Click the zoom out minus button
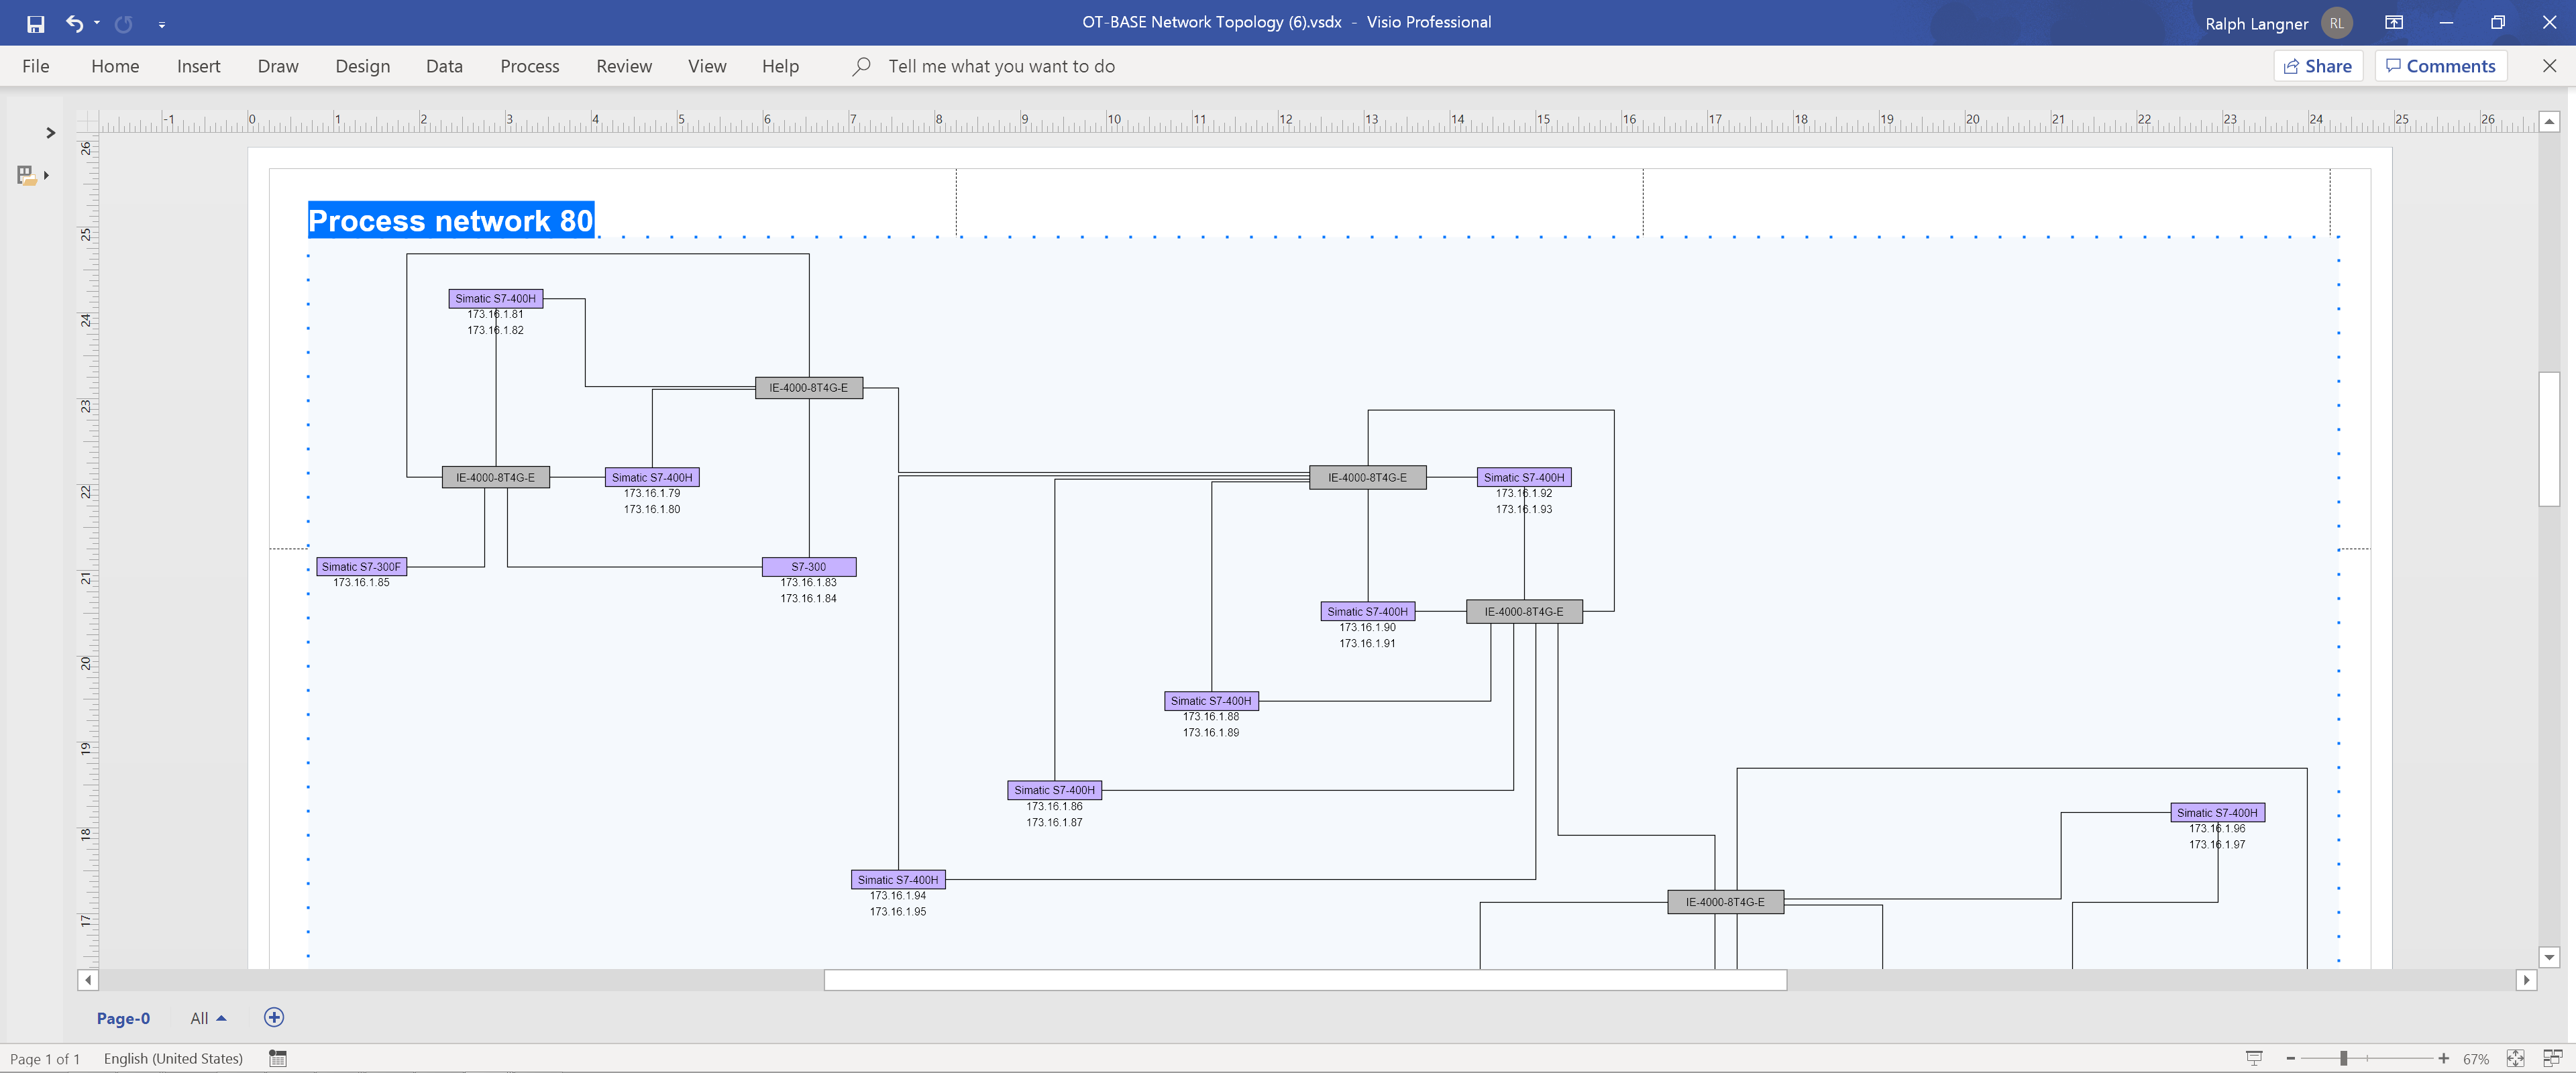Image resolution: width=2576 pixels, height=1073 pixels. 2291,1058
